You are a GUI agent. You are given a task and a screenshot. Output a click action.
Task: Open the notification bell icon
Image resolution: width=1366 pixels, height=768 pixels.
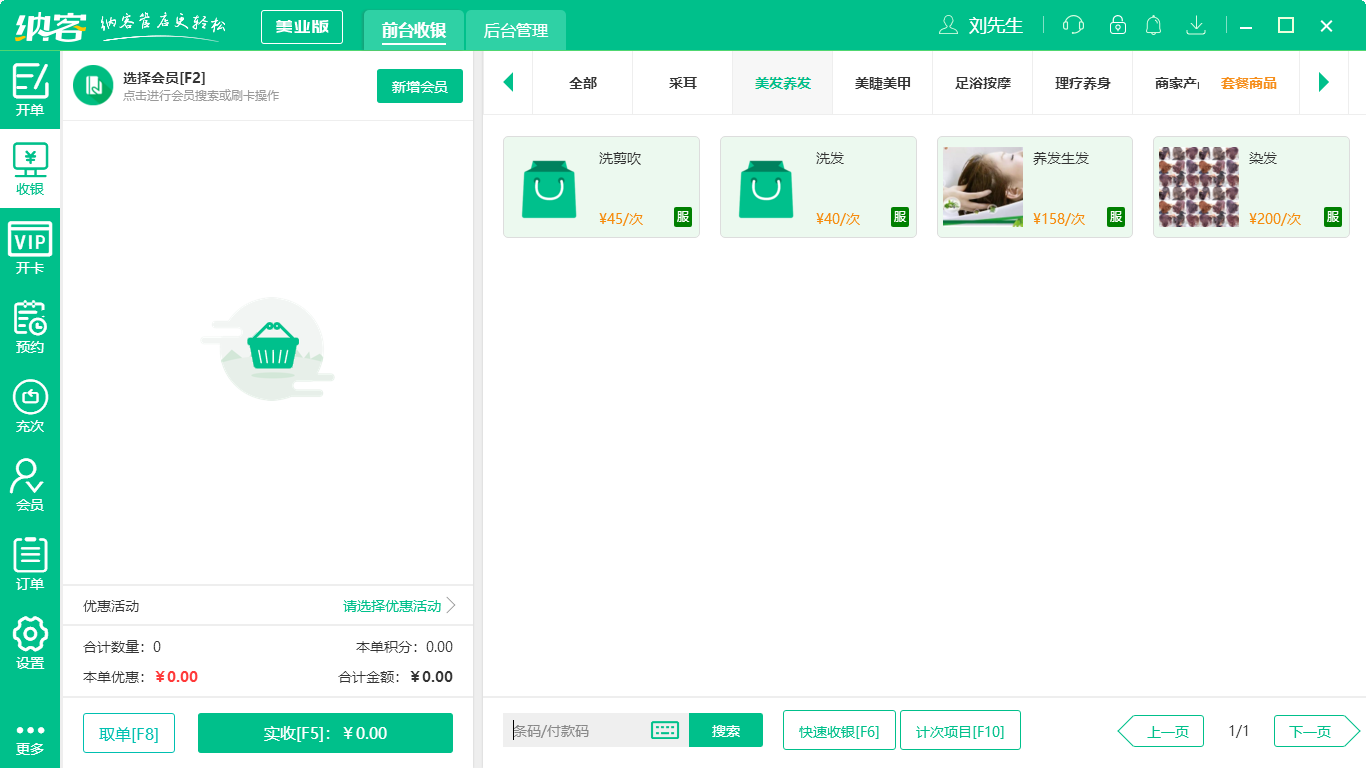[1153, 26]
